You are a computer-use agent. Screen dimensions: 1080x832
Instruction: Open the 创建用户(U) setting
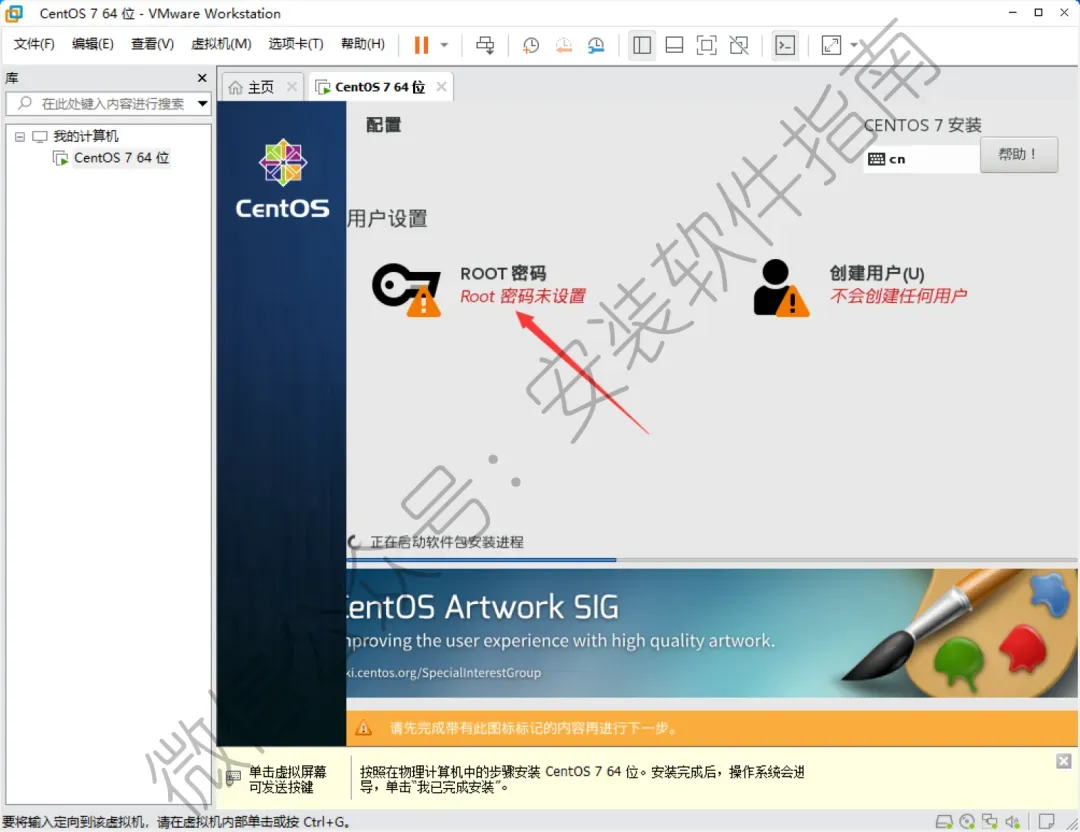pos(897,284)
